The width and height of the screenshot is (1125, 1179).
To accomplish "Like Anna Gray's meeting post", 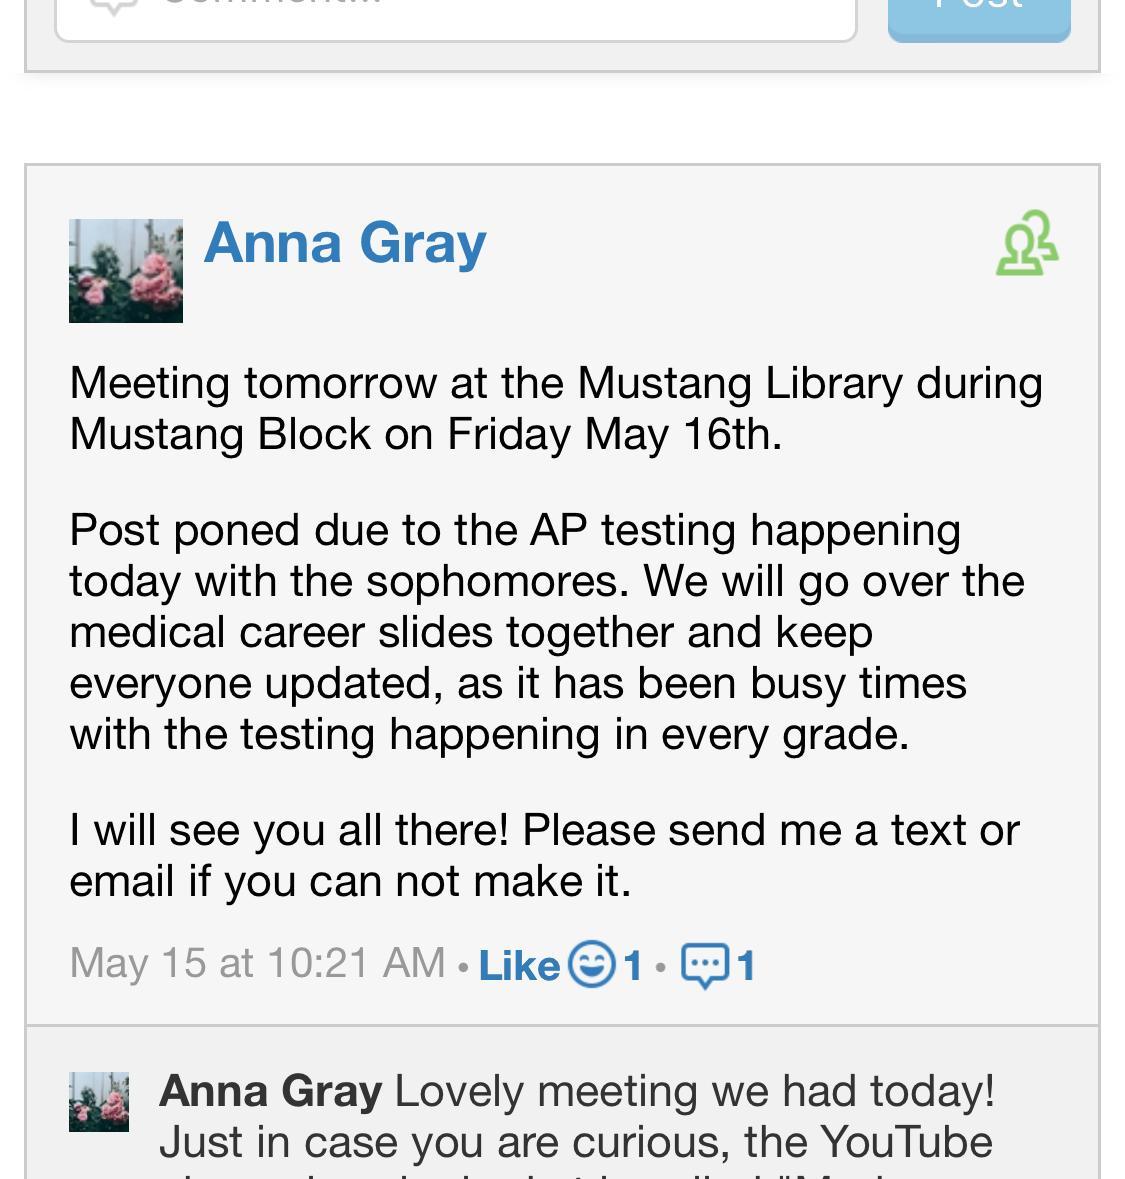I will [x=519, y=966].
